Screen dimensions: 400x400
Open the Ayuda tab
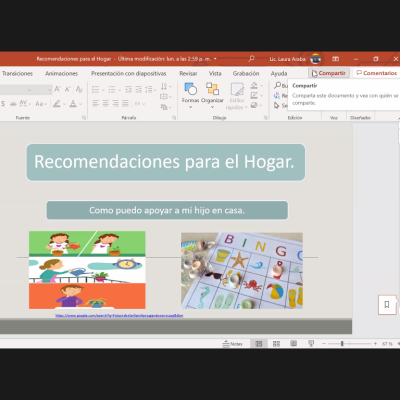pyautogui.click(x=279, y=73)
